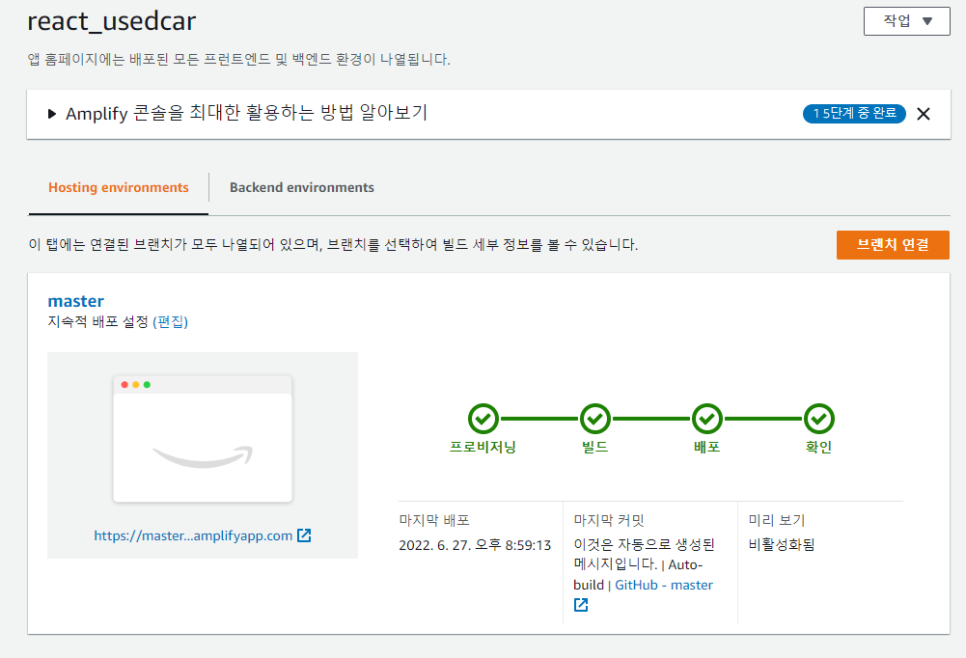Click the 빌드 step check icon
This screenshot has height=658, width=966.
[595, 419]
